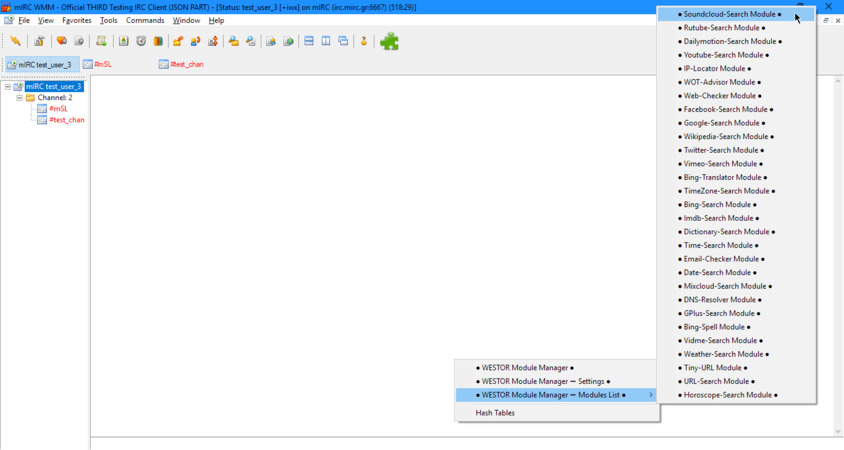Open the Favorites heart icon
This screenshot has height=450, width=844.
point(61,41)
